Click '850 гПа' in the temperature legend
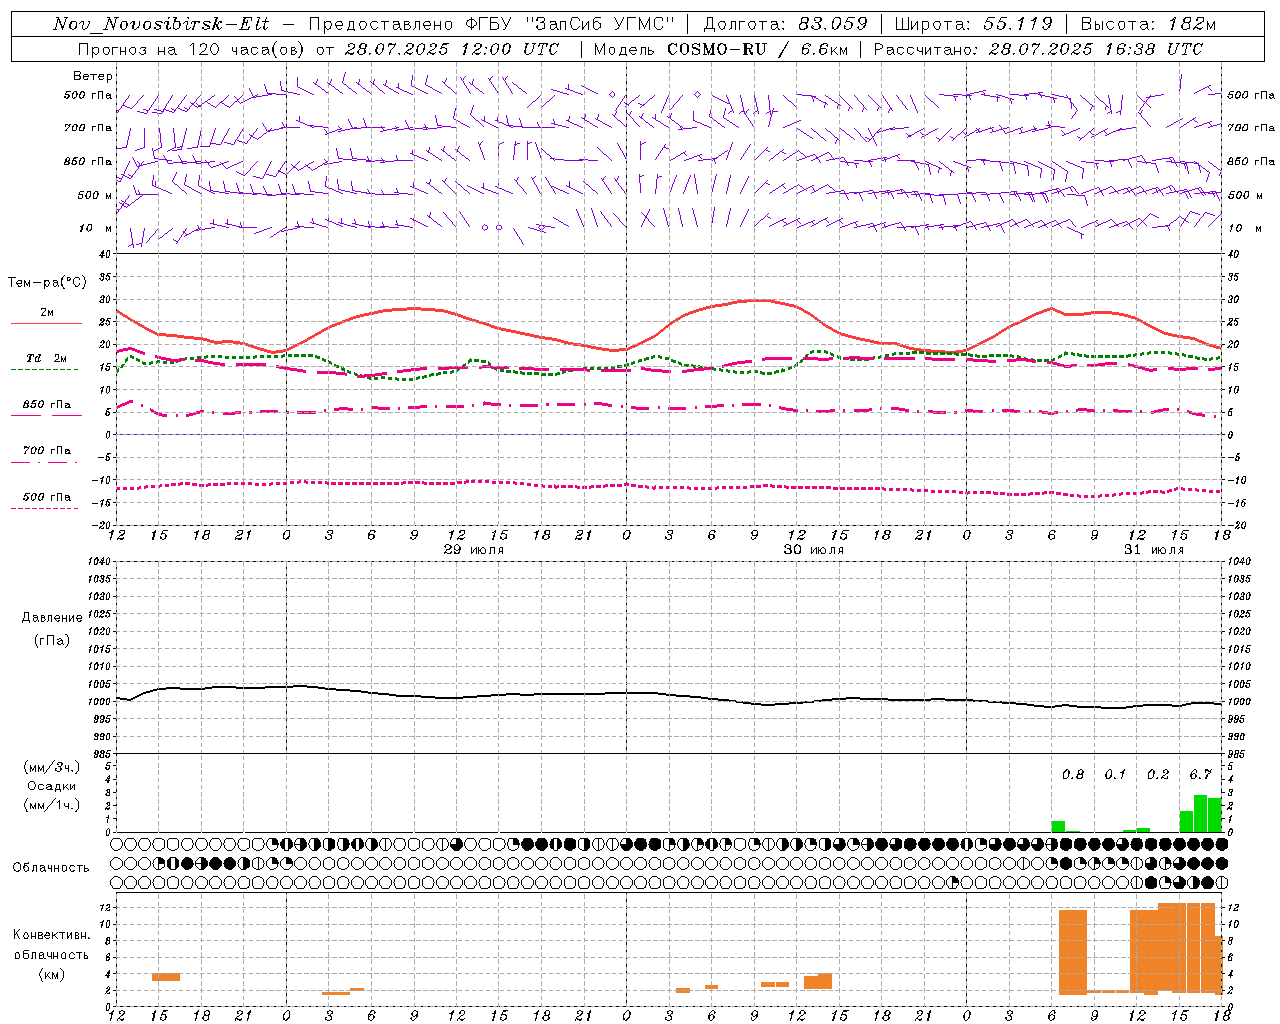 click(47, 405)
